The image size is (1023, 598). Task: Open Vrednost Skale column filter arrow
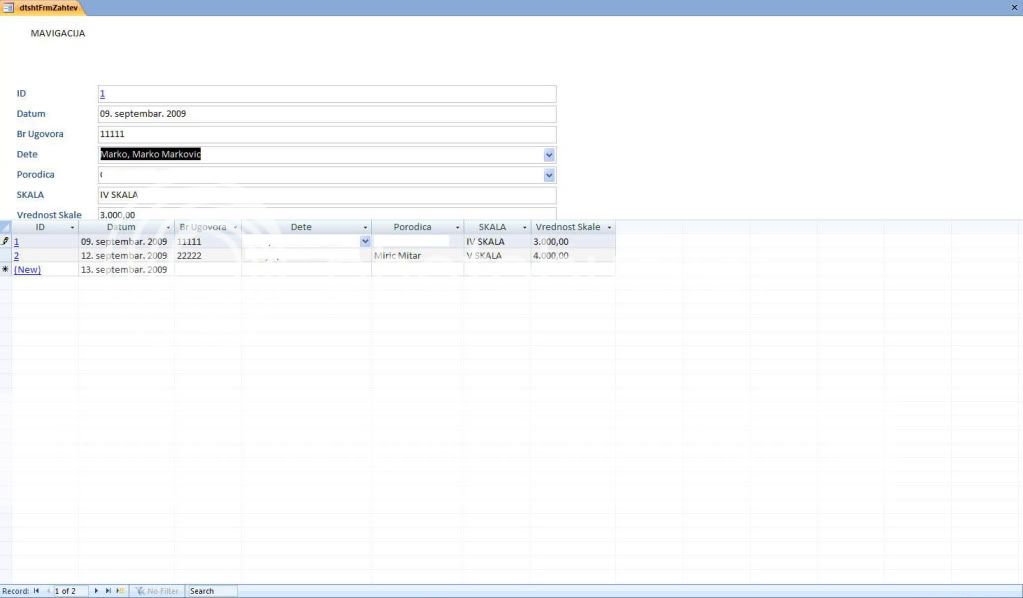609,228
